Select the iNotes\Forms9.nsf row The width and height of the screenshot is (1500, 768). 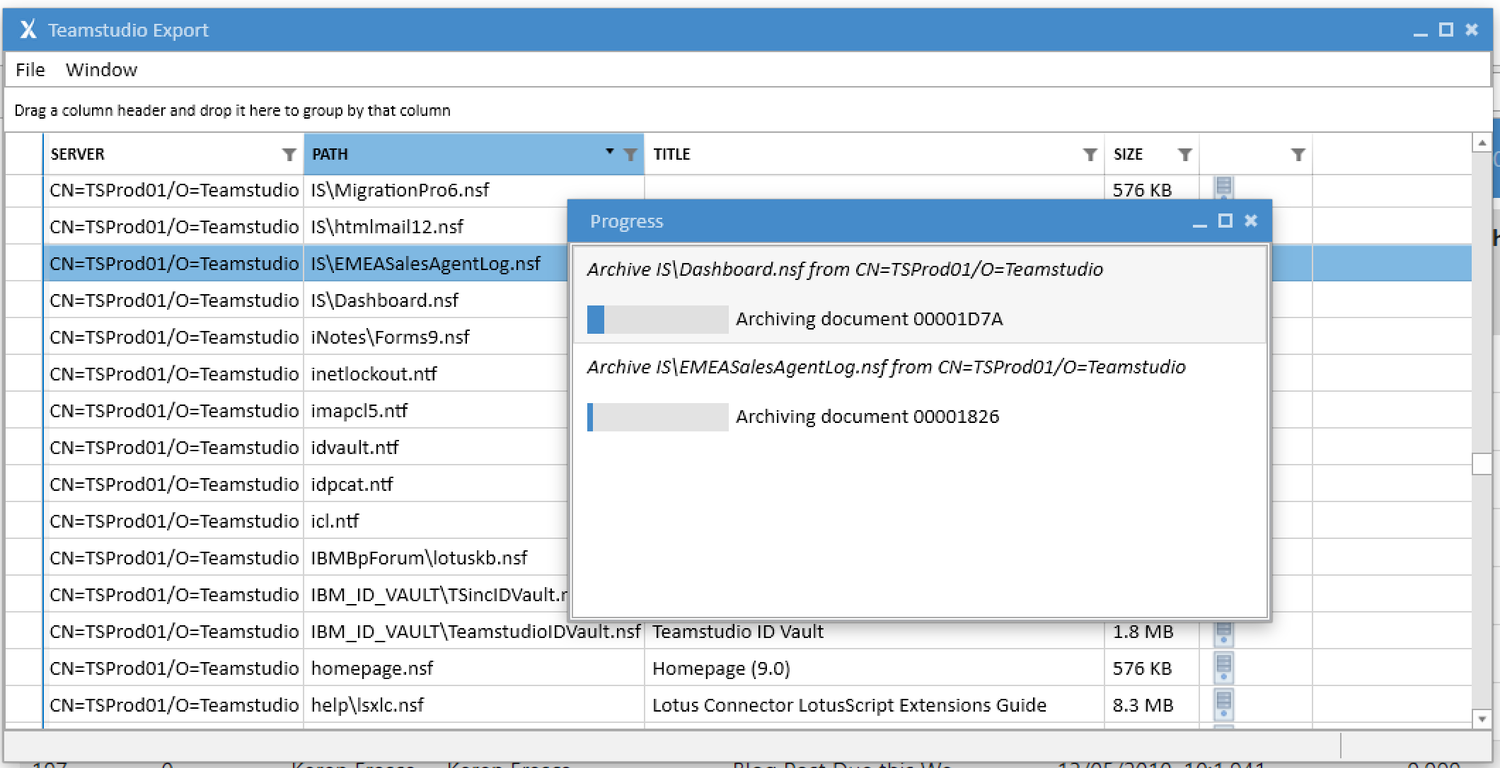390,337
